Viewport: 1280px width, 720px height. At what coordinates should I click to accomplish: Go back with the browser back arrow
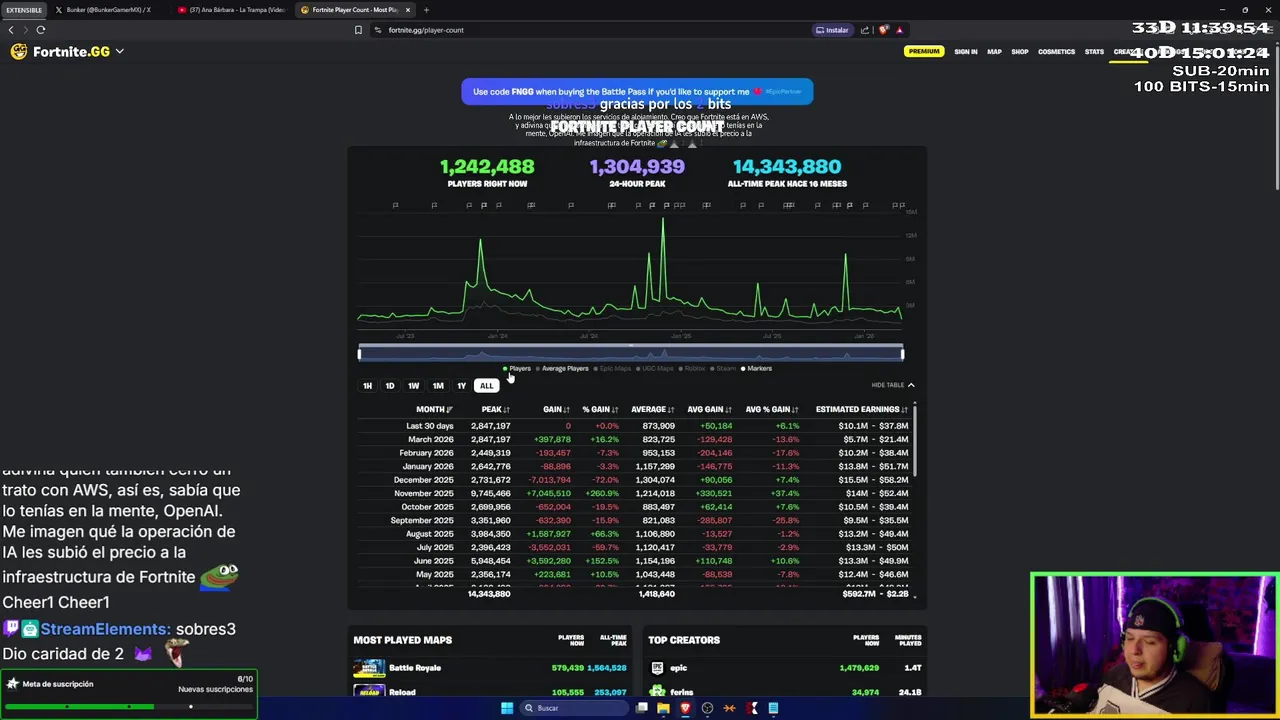[11, 30]
